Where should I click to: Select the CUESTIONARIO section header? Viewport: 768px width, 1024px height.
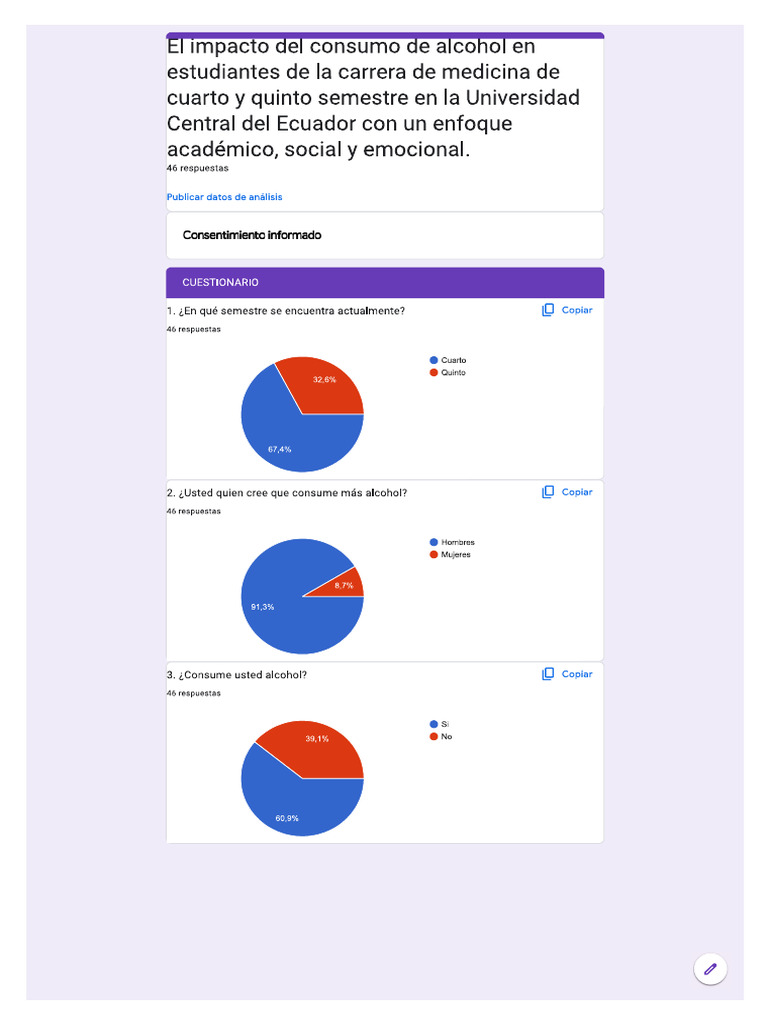tap(220, 283)
